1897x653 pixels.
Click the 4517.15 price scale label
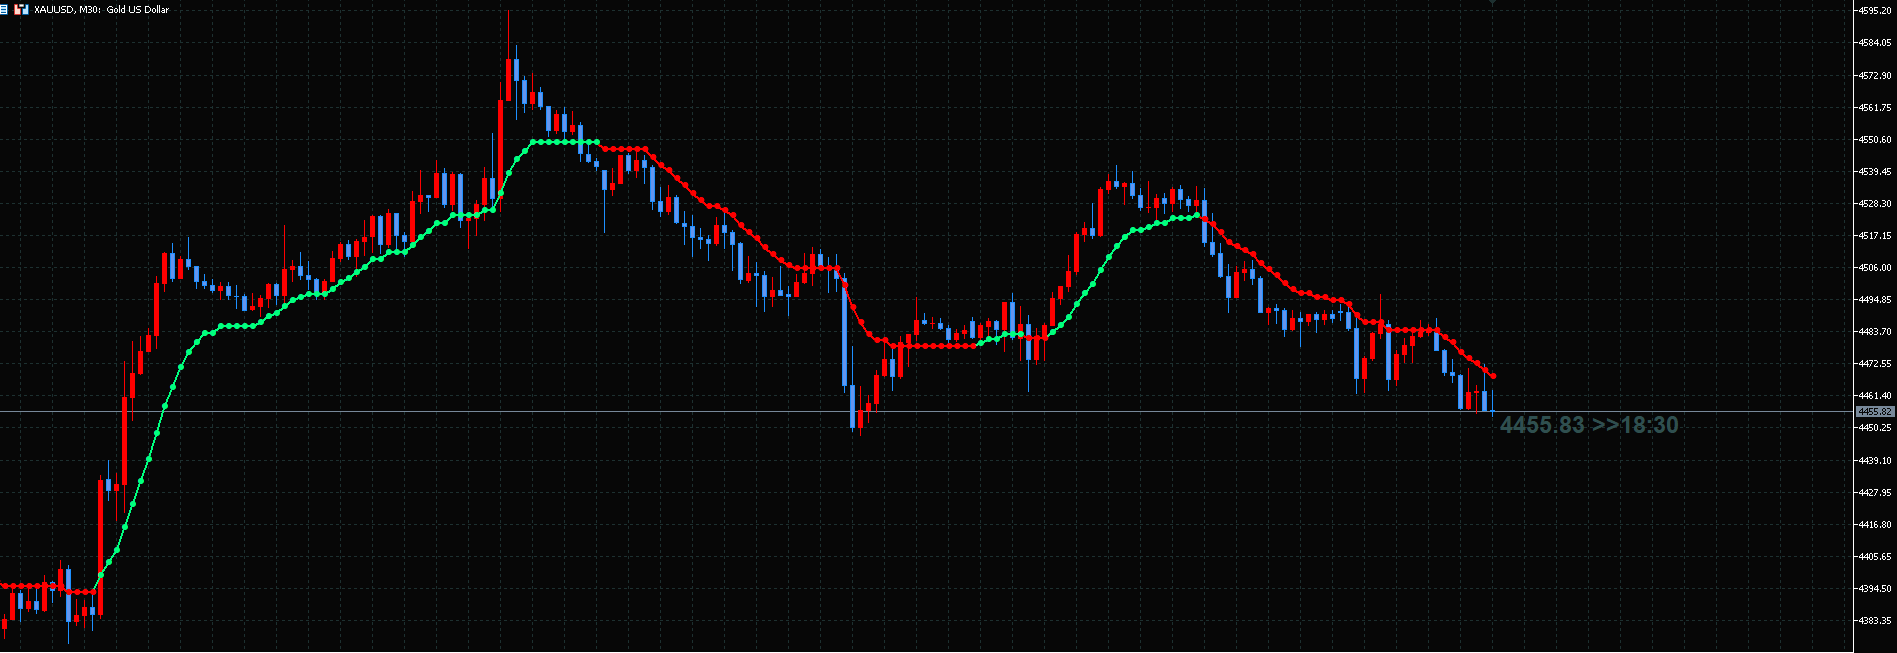pyautogui.click(x=1875, y=236)
